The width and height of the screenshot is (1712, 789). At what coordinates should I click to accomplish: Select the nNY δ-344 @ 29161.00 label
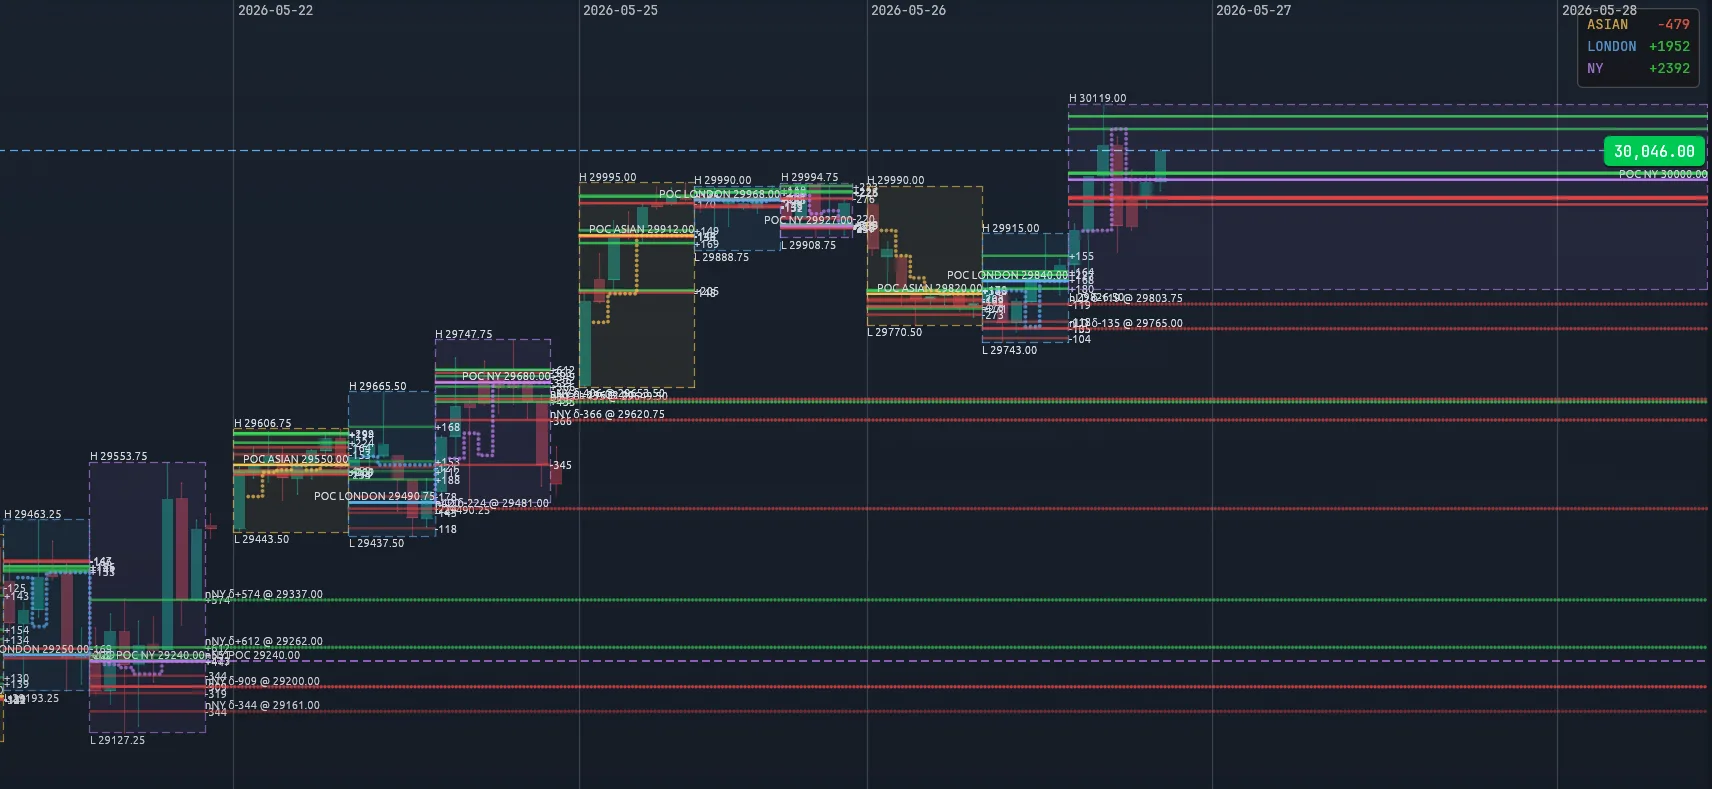pyautogui.click(x=263, y=705)
